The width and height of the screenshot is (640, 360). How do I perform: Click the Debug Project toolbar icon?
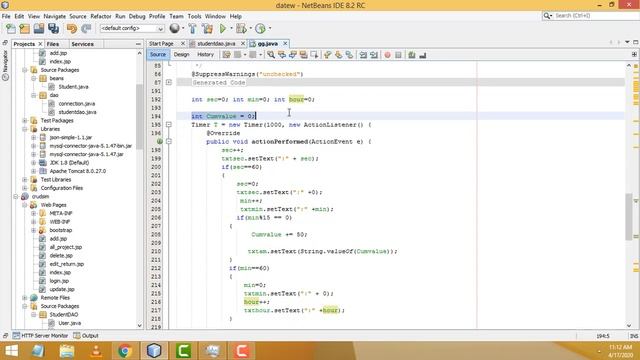coord(241,28)
